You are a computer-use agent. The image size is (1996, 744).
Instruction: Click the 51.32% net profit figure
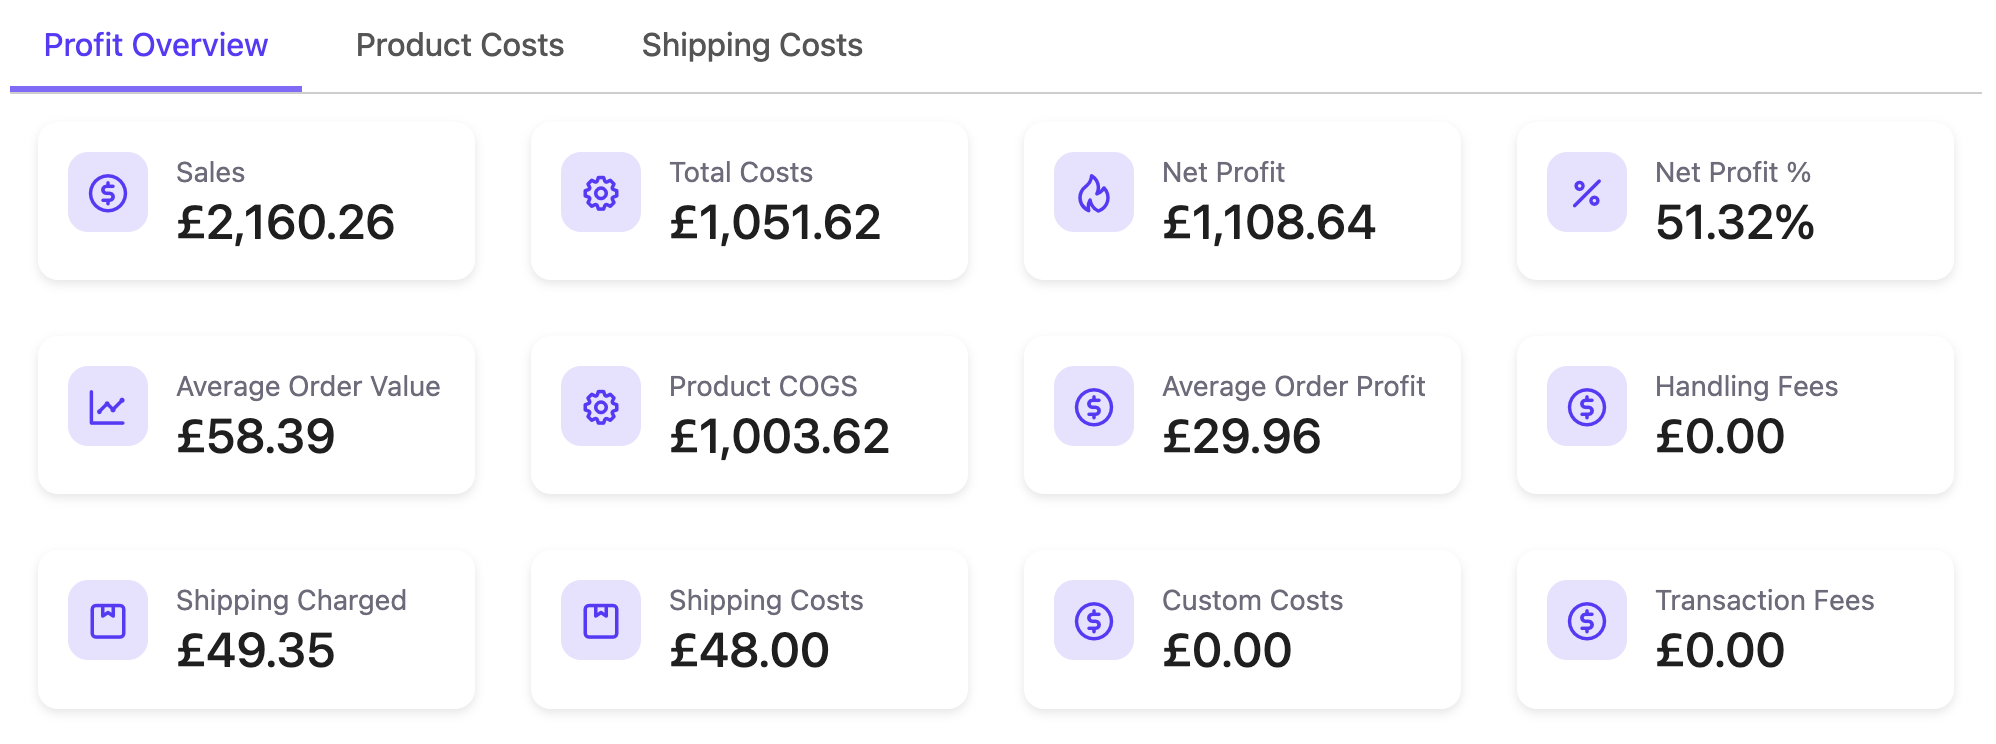pos(1735,222)
